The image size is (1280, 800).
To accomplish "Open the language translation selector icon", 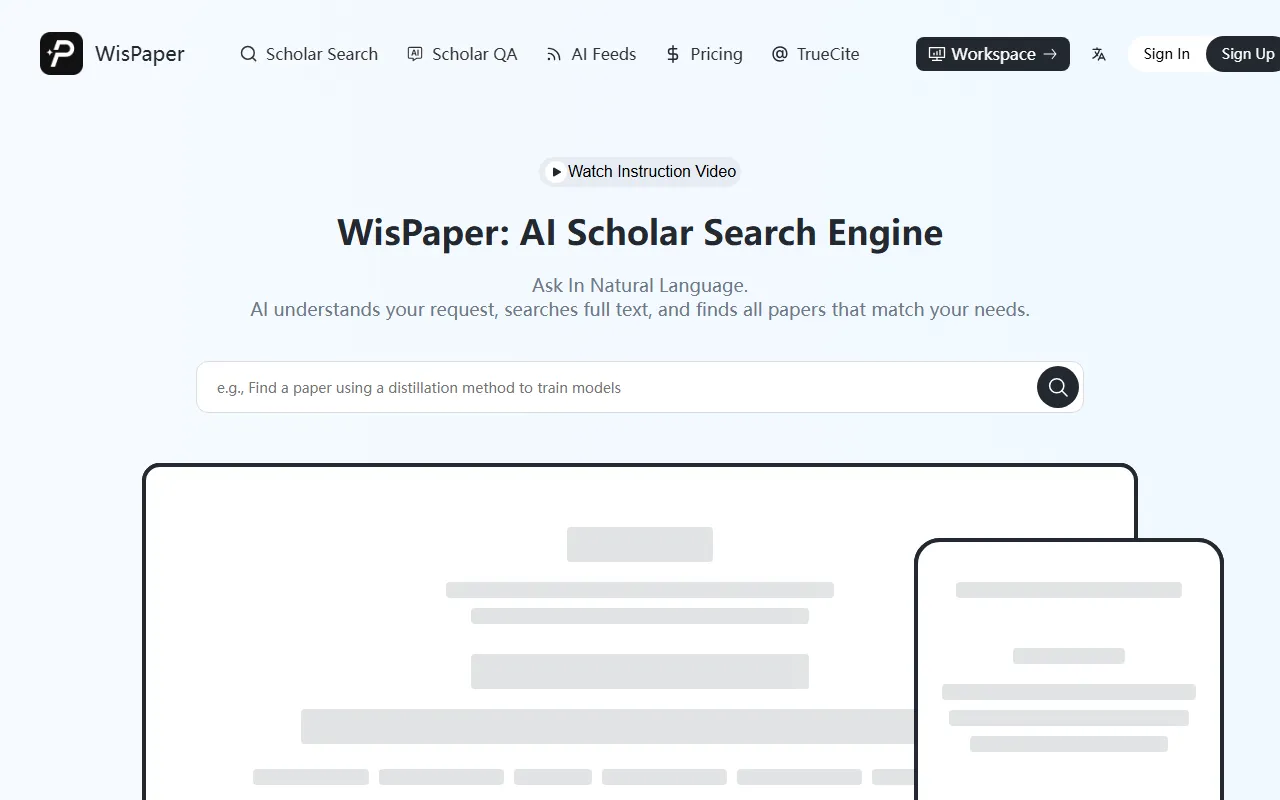I will coord(1098,54).
